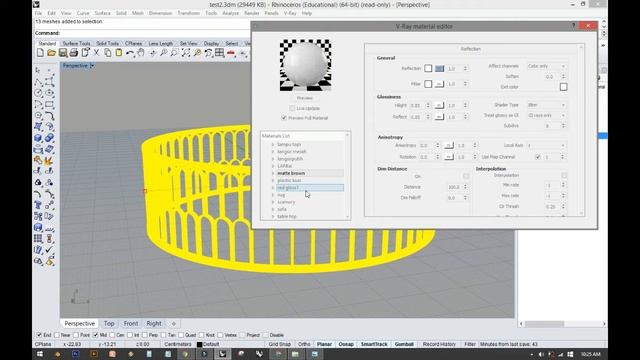Screen dimensions: 640x360
Task: Select the Box solid tool in sidebar
Action: click(x=38, y=138)
